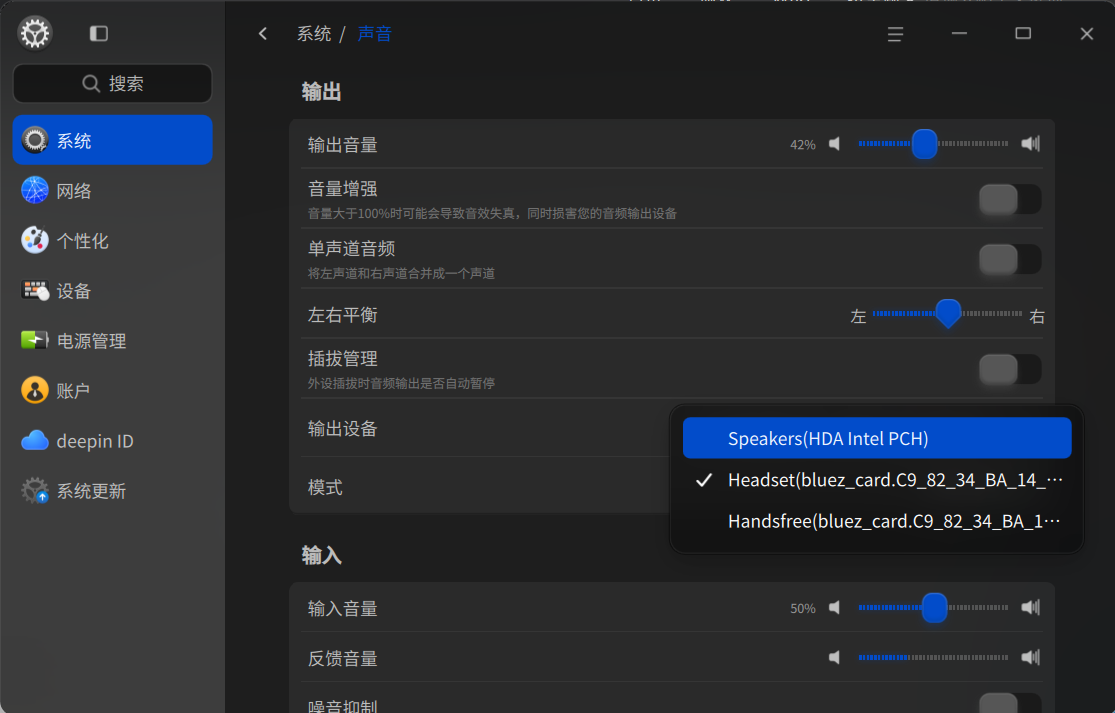Click high-volume speaker icon for 输出音量
The image size is (1115, 713).
pos(1030,144)
